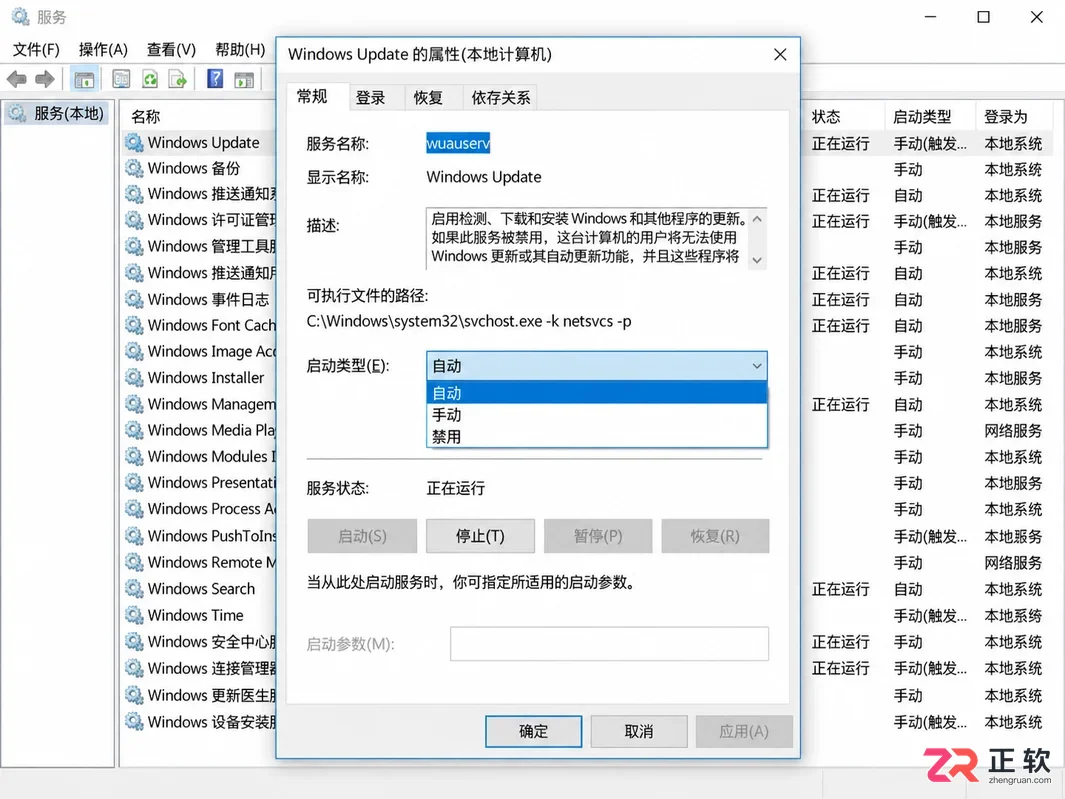
Task: Open the 帮助(H) menu
Action: 240,50
